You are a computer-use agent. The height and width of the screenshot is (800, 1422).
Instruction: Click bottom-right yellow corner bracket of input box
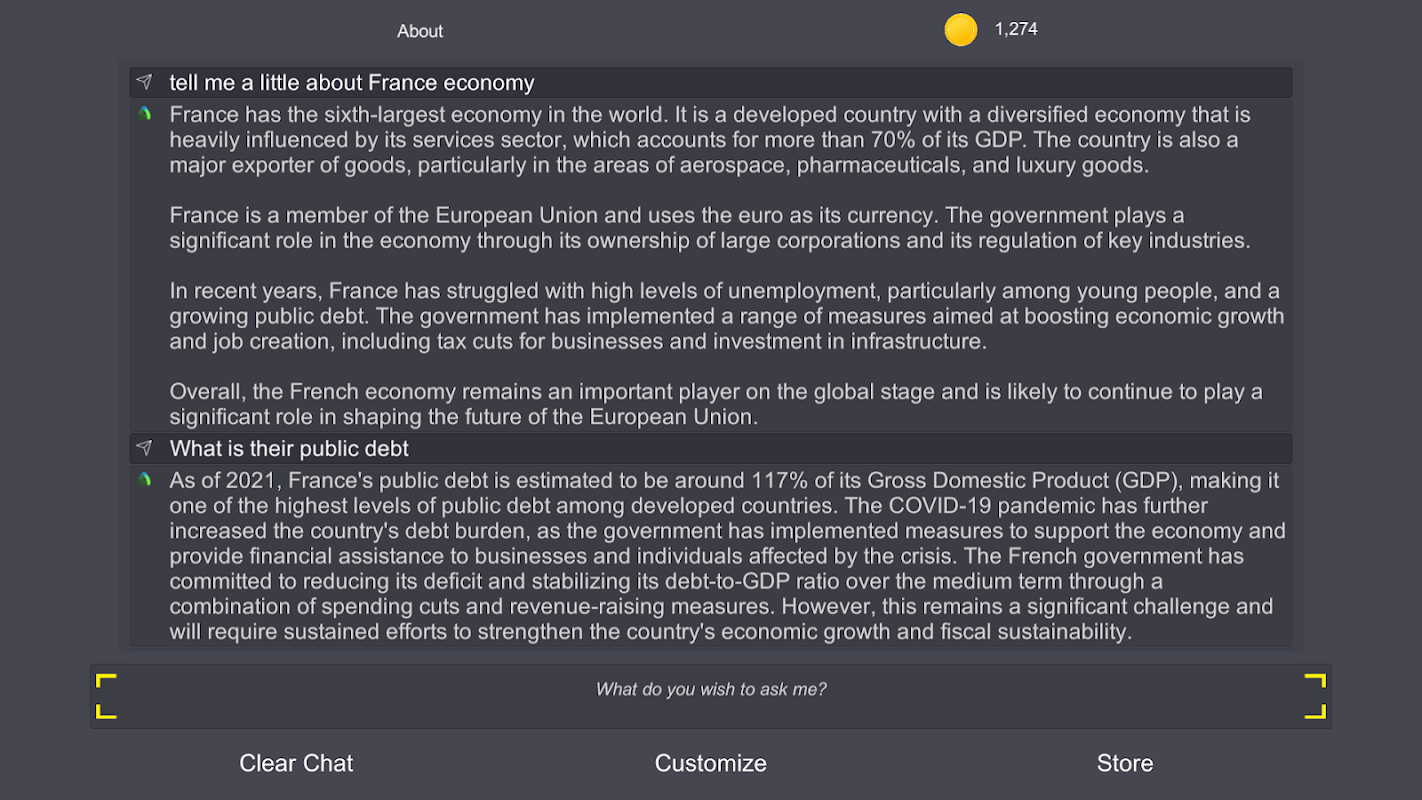1315,710
